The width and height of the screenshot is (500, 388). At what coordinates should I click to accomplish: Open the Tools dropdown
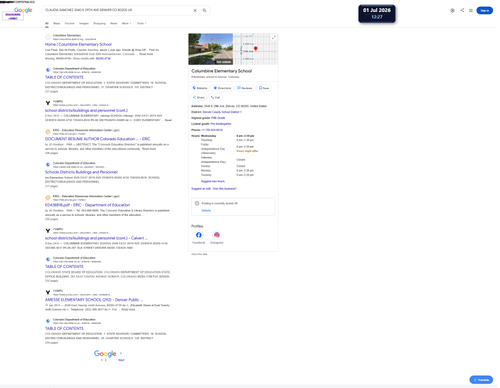pyautogui.click(x=141, y=23)
